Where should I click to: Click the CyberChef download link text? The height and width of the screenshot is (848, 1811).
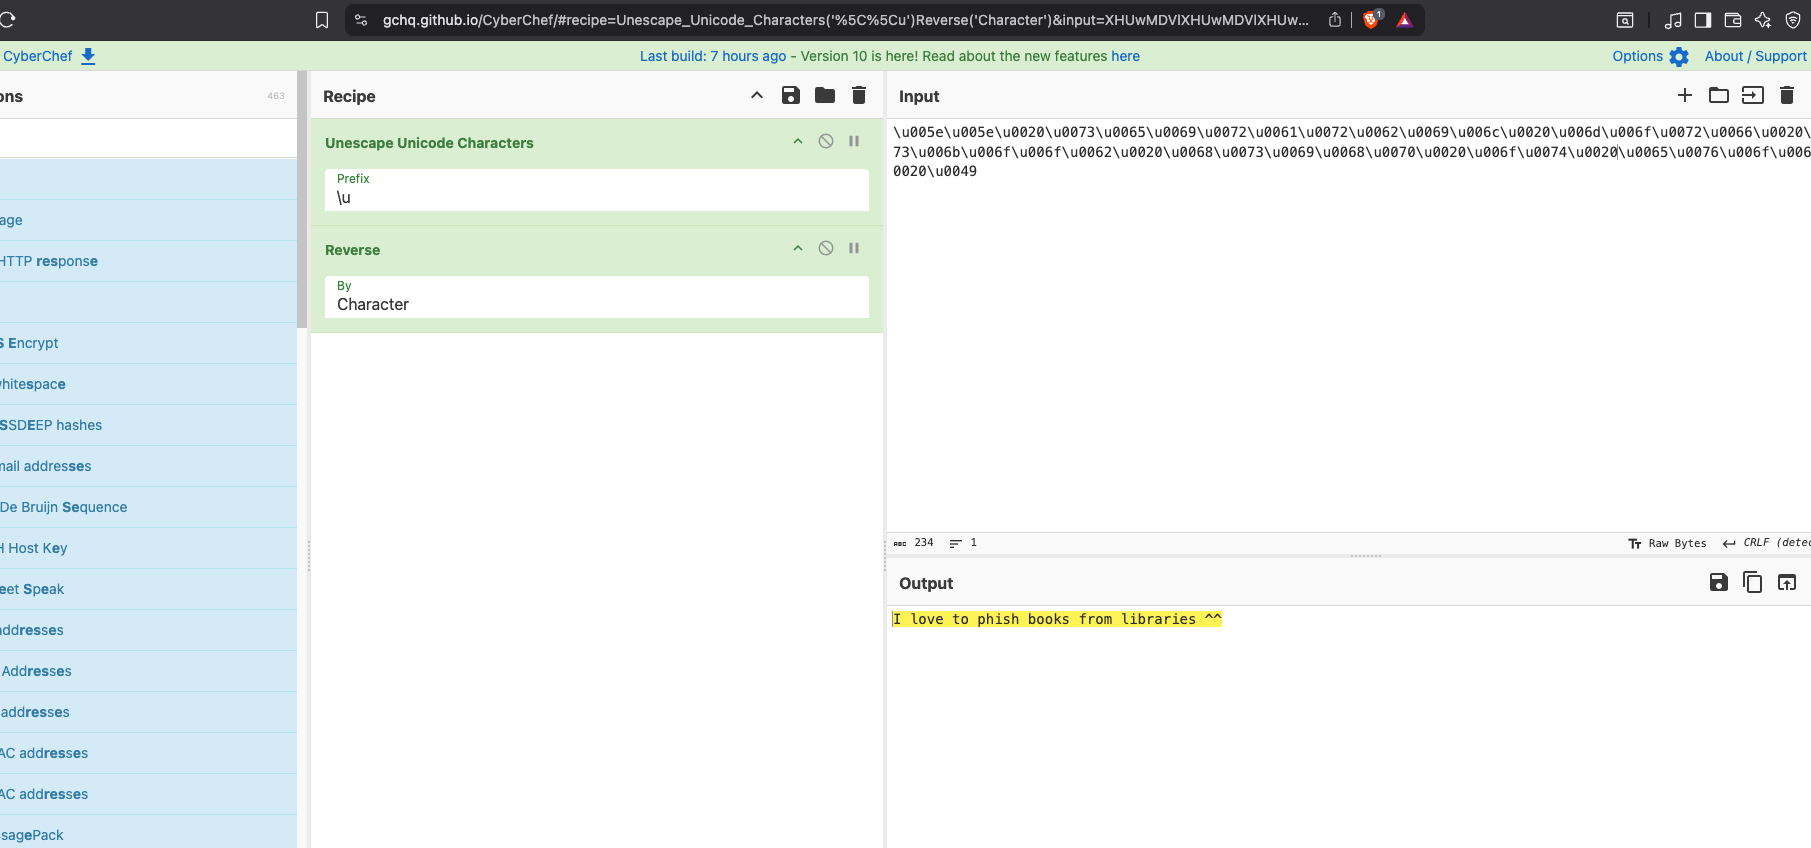click(x=37, y=56)
